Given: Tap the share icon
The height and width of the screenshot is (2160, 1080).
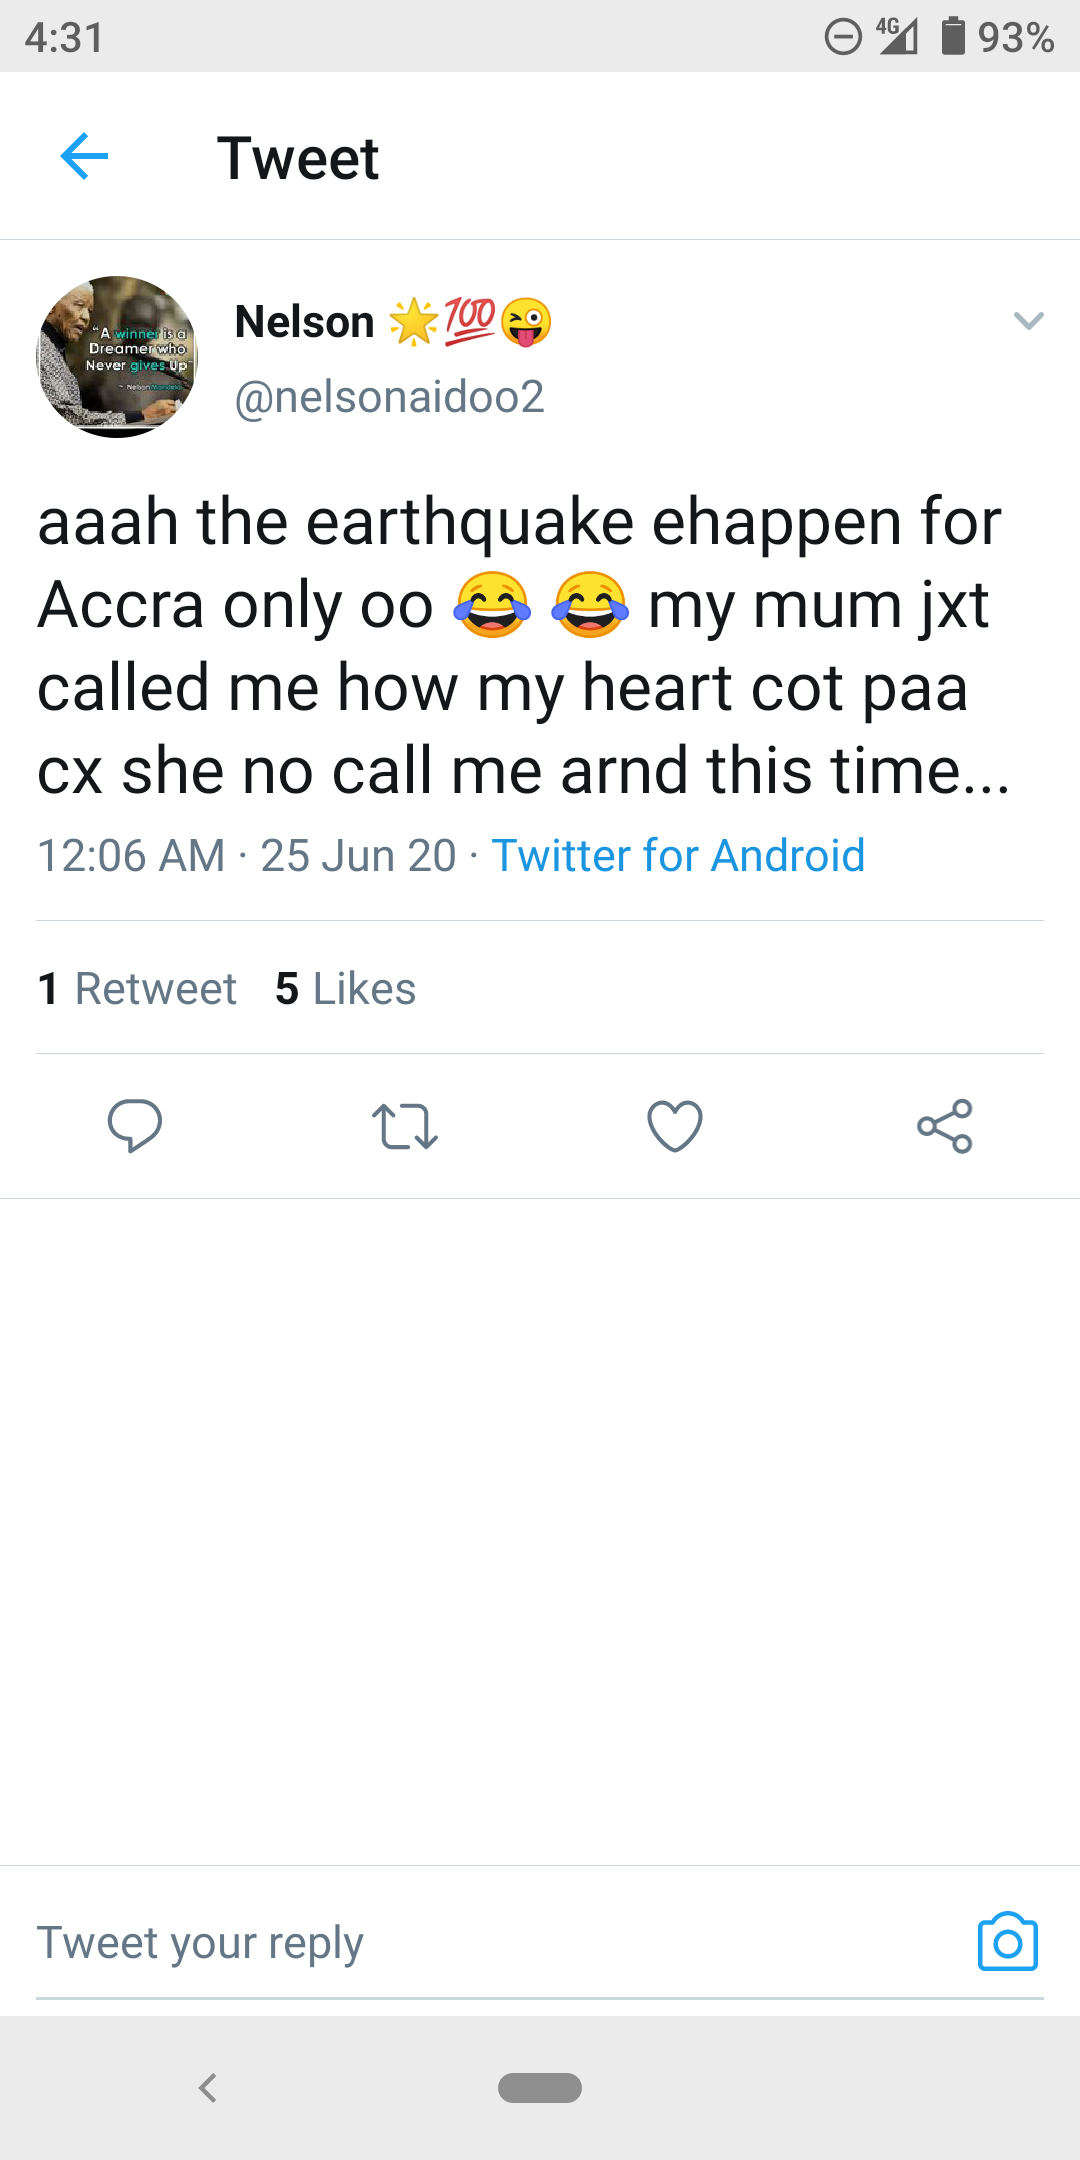Looking at the screenshot, I should tap(945, 1126).
